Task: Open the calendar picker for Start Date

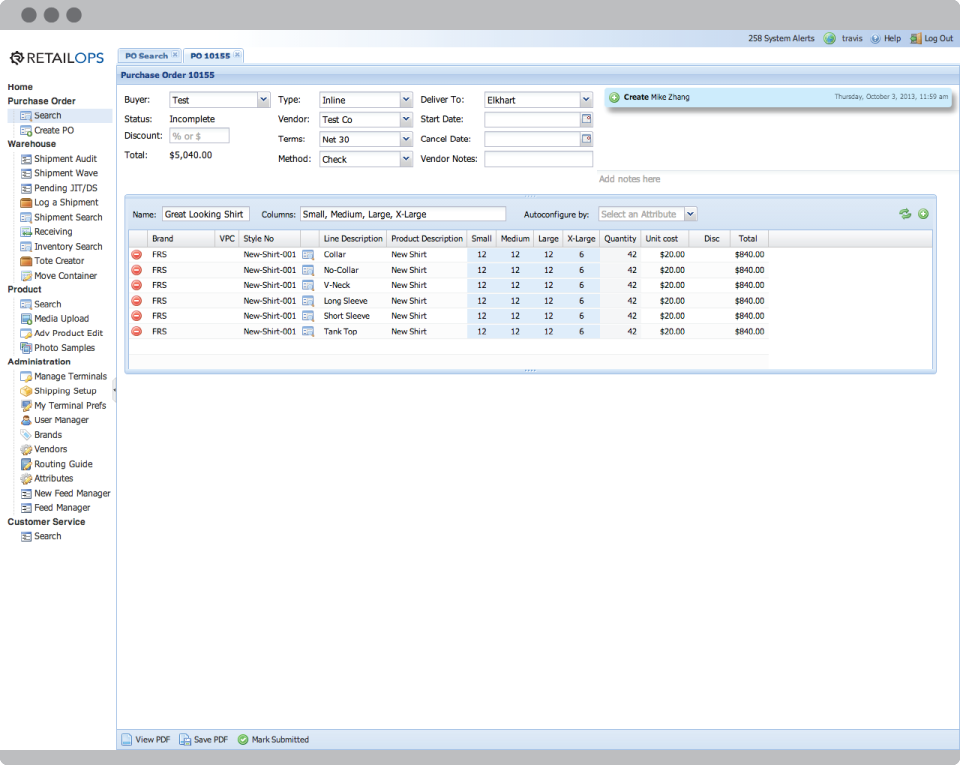Action: tap(587, 119)
